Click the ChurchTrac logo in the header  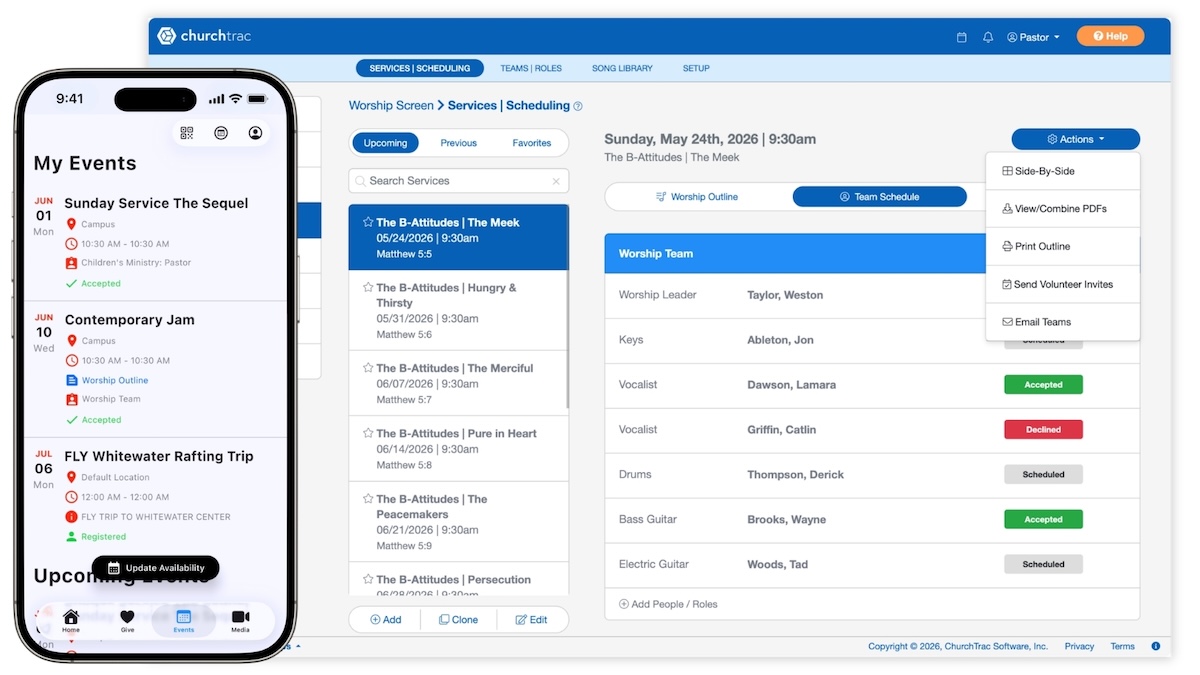point(204,36)
